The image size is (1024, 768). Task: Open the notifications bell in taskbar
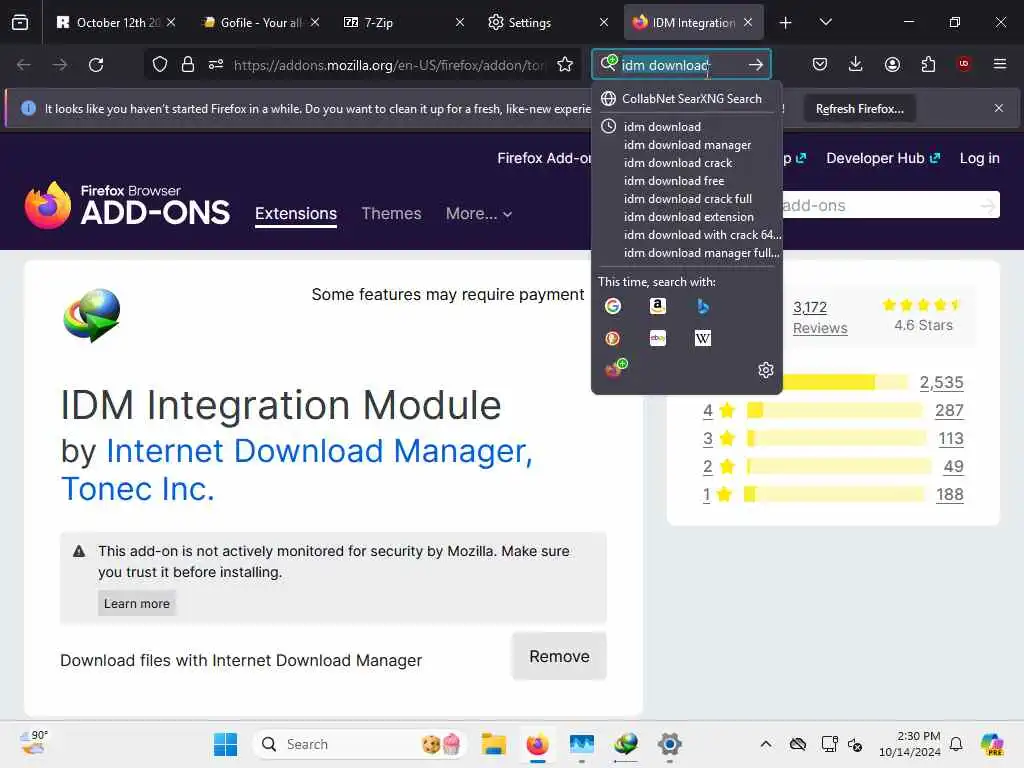tap(956, 744)
